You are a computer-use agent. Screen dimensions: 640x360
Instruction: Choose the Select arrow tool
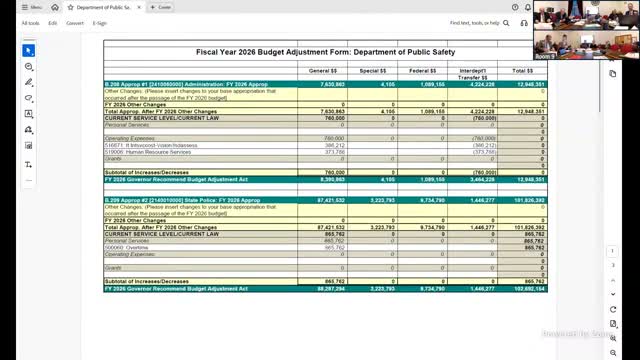(x=29, y=51)
